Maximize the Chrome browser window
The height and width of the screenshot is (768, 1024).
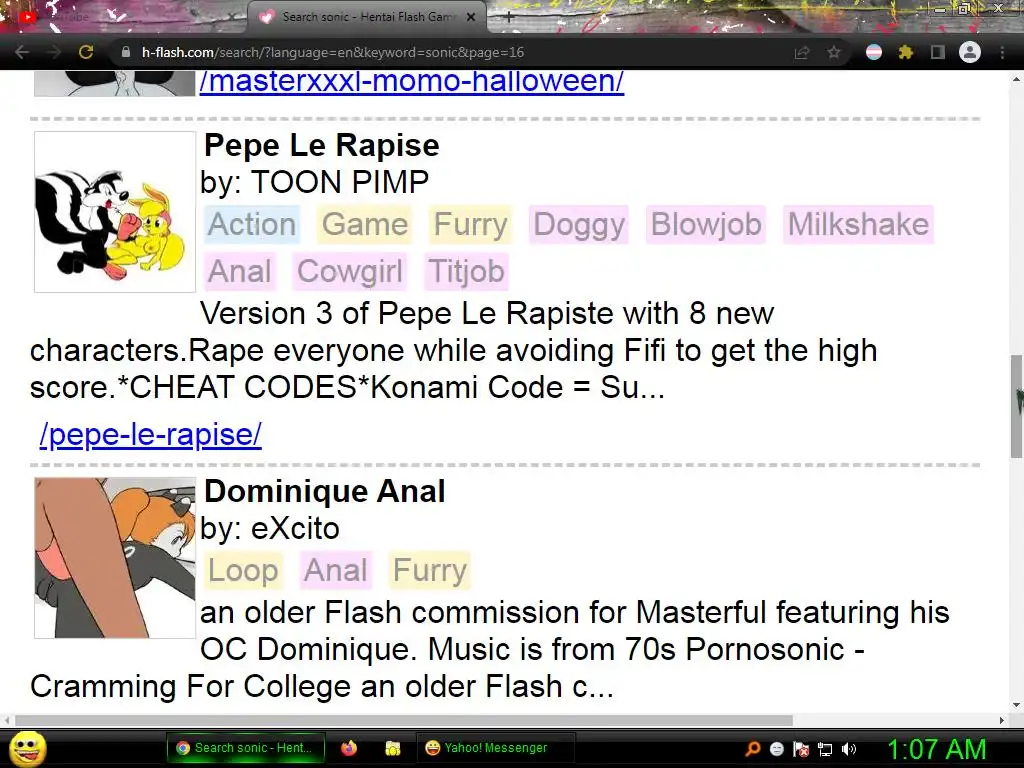tap(964, 9)
